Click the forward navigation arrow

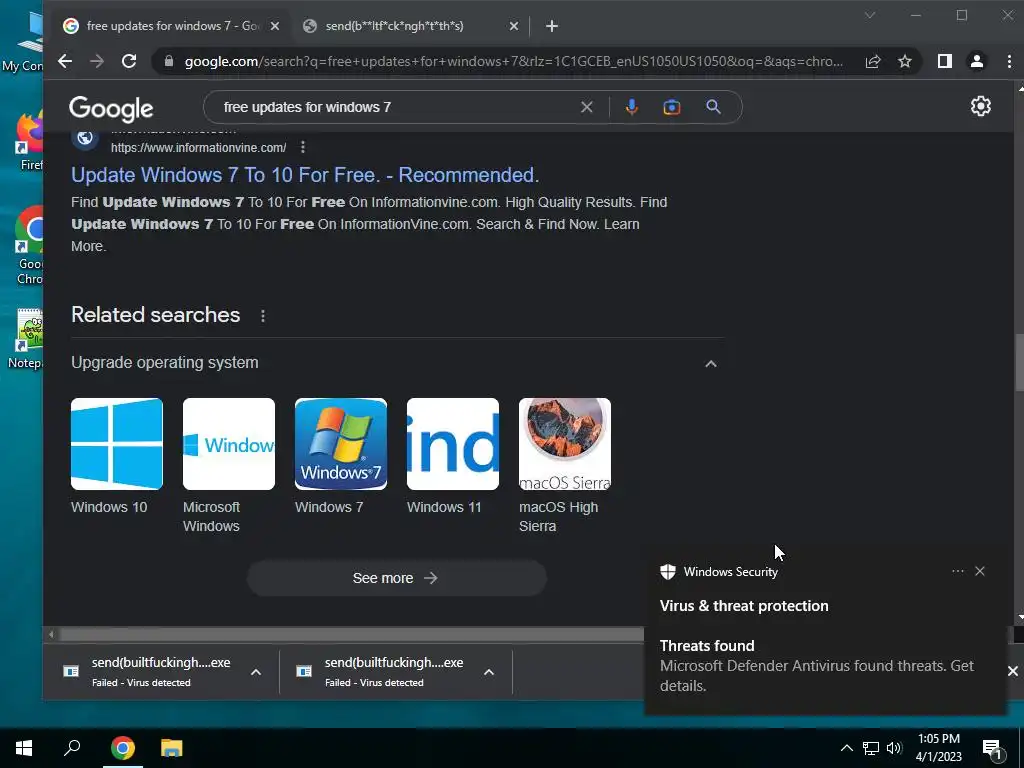pos(97,61)
